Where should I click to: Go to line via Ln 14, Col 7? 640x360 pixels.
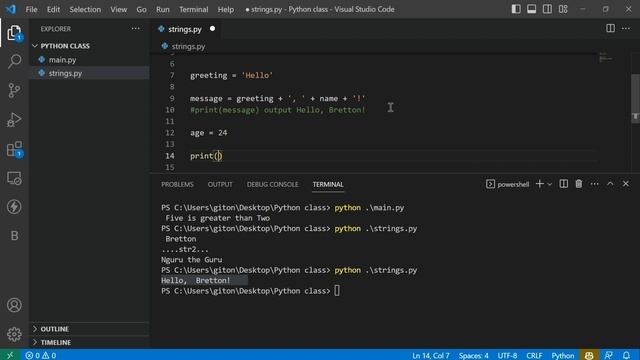pyautogui.click(x=431, y=355)
